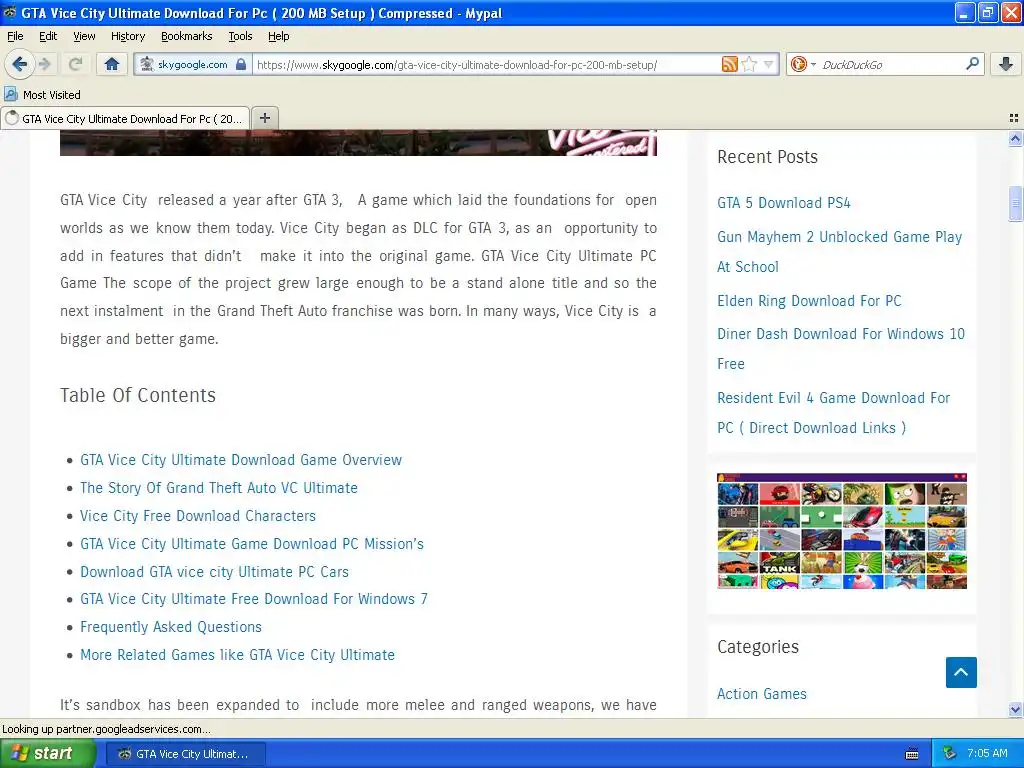
Task: Open the DuckDuckGo search engine selector
Action: pyautogui.click(x=803, y=64)
